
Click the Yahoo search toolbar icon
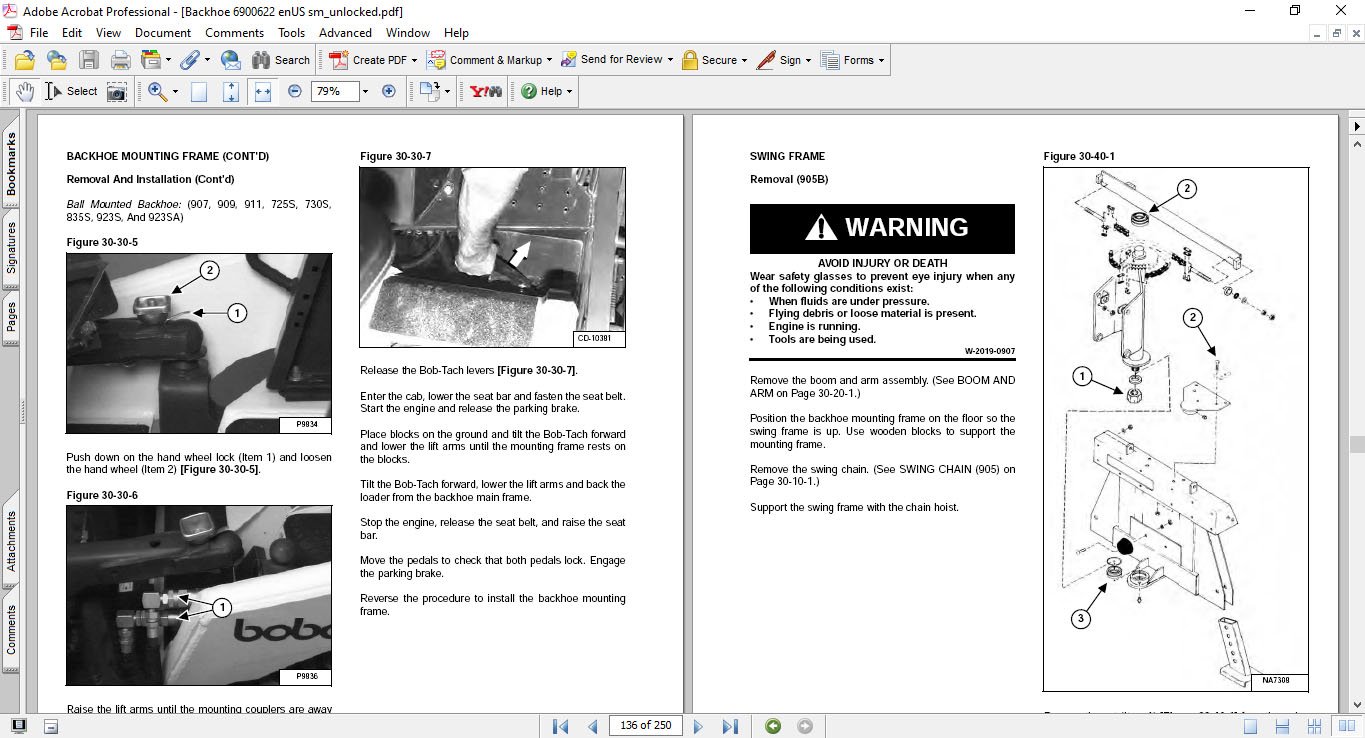[486, 91]
